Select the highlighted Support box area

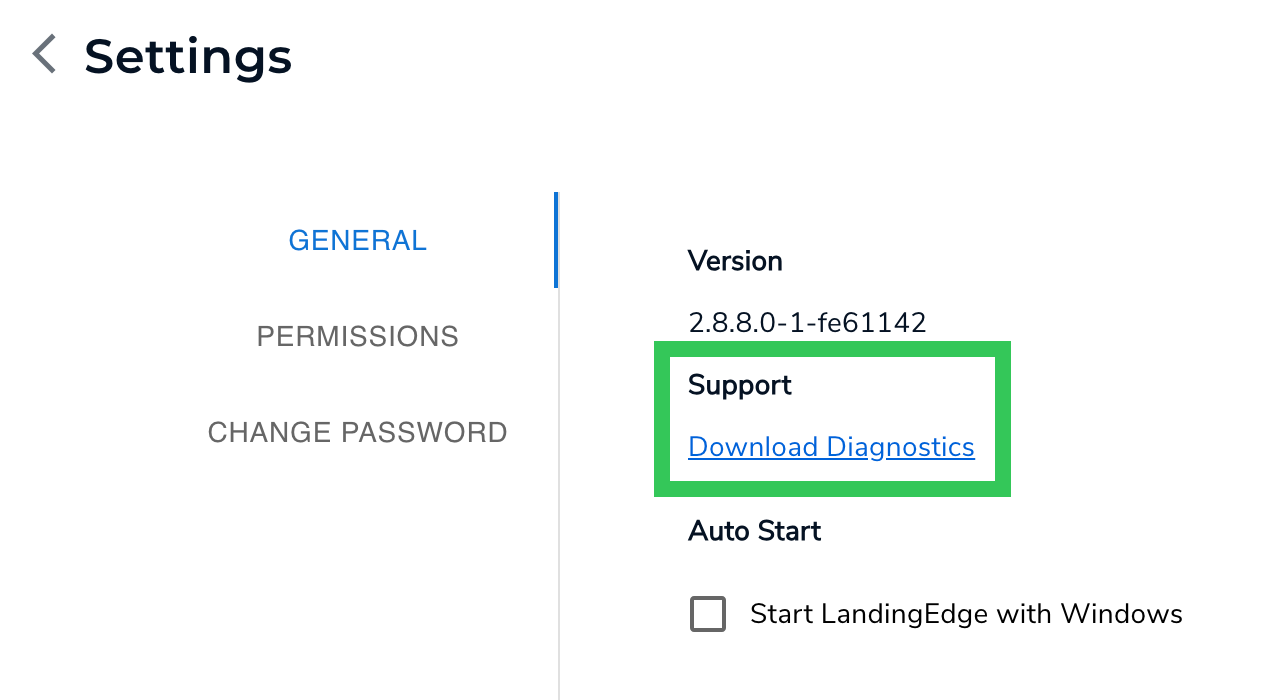(832, 418)
